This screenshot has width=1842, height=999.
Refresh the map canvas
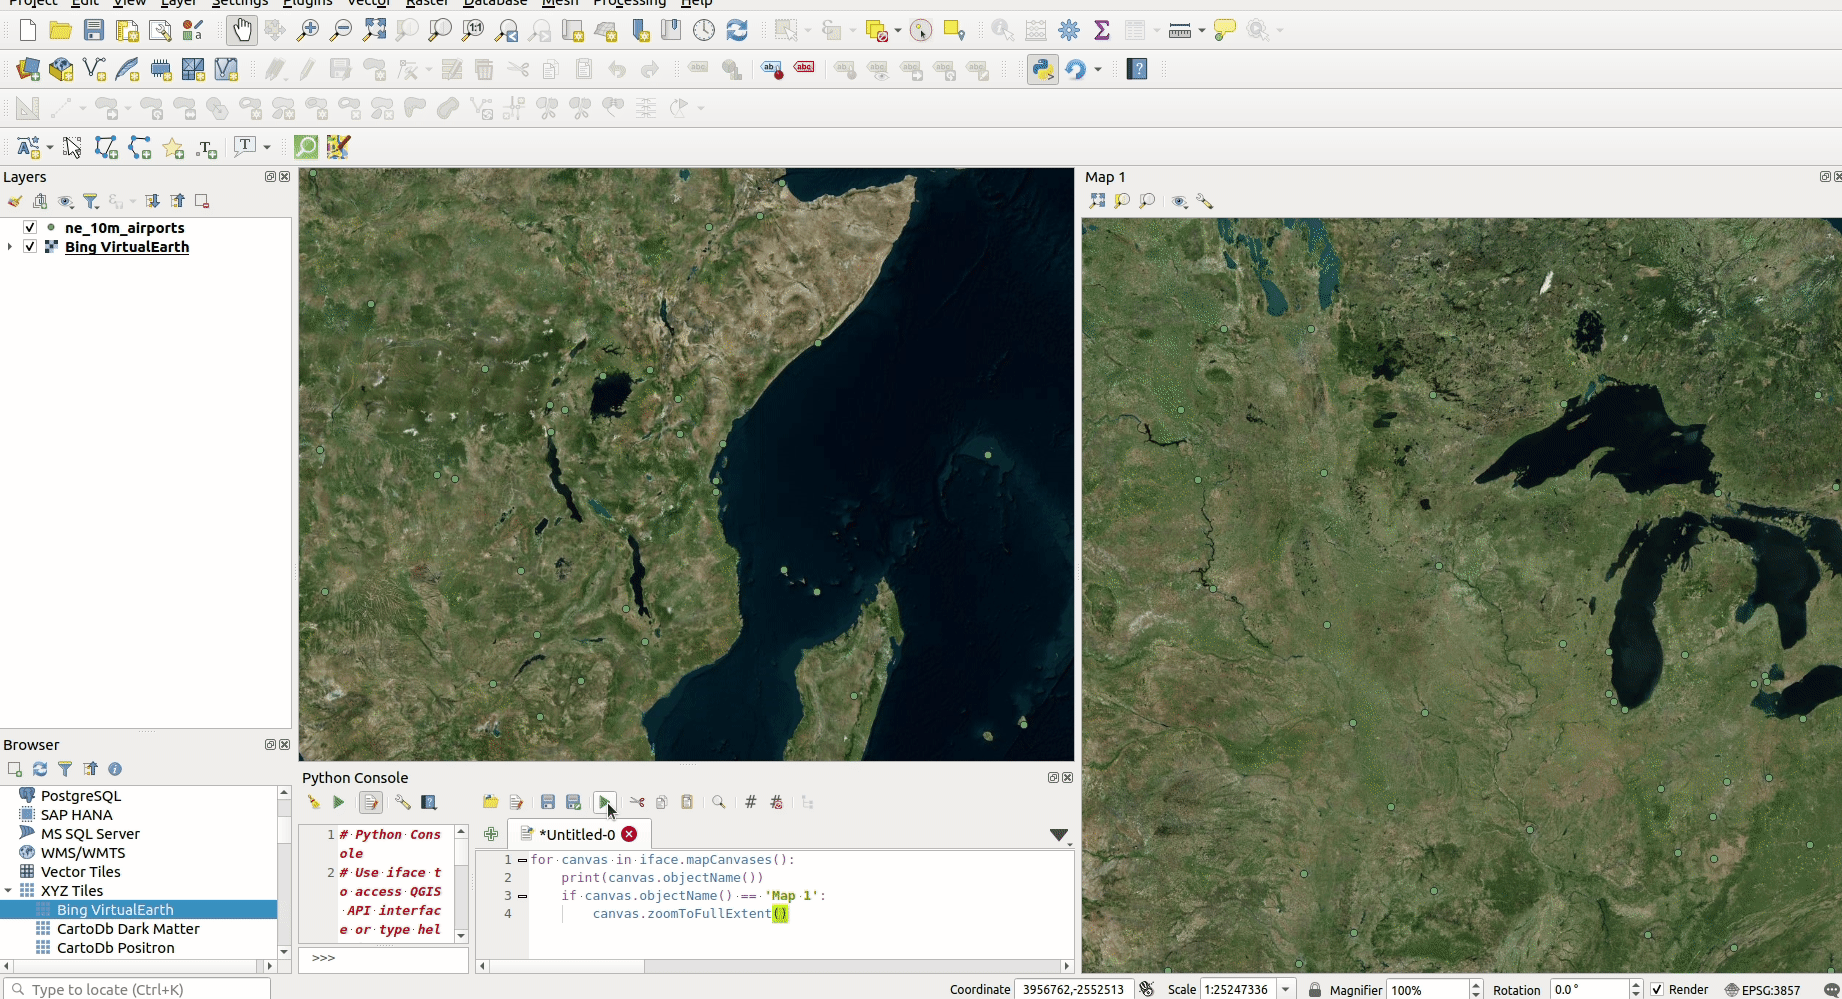pyautogui.click(x=737, y=30)
